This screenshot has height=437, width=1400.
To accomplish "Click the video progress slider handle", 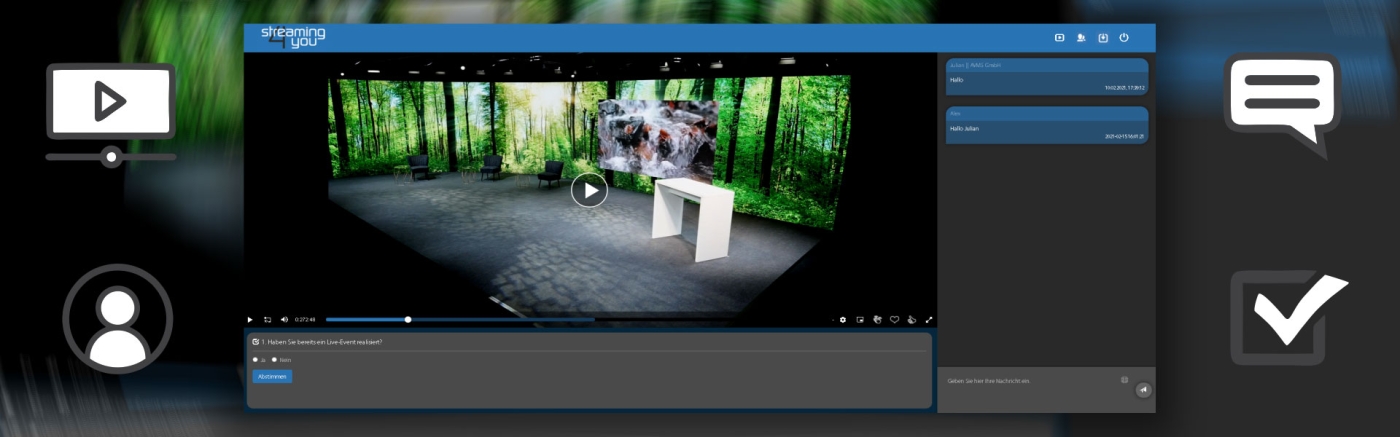I will [408, 320].
